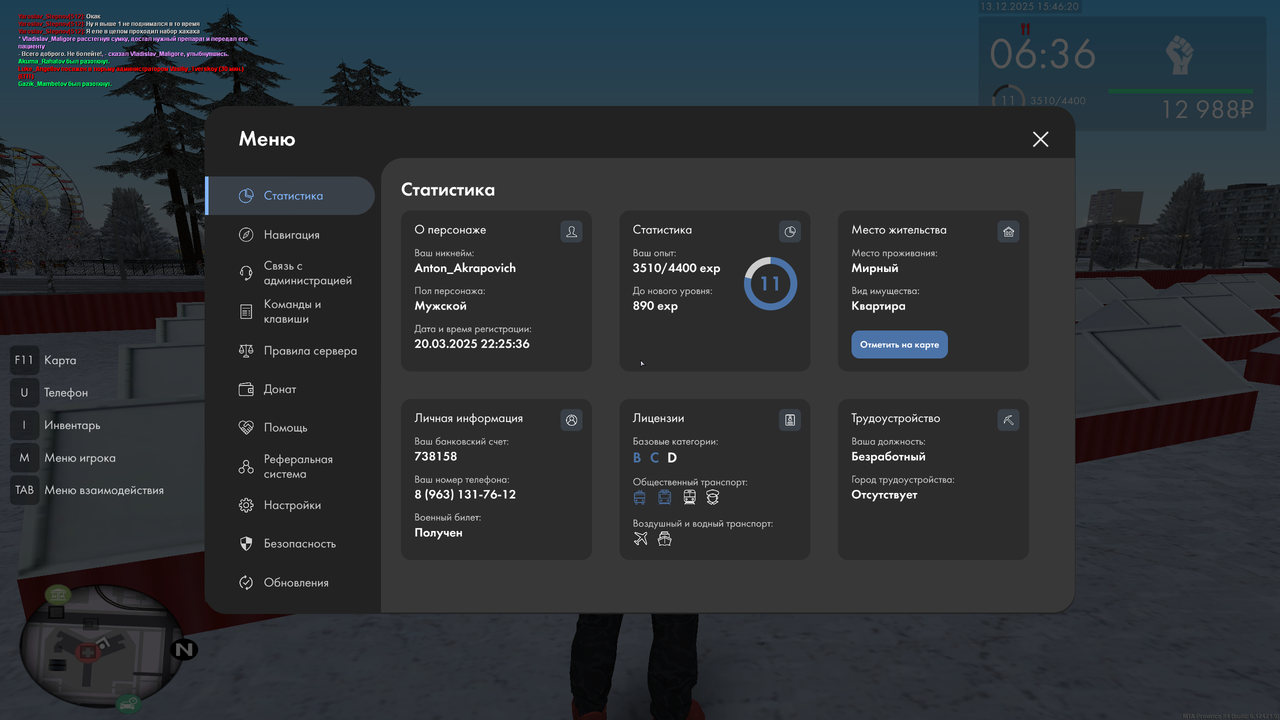Click the ID badge icon on Лицензии card
Screen dimensions: 1280x720
pos(790,420)
